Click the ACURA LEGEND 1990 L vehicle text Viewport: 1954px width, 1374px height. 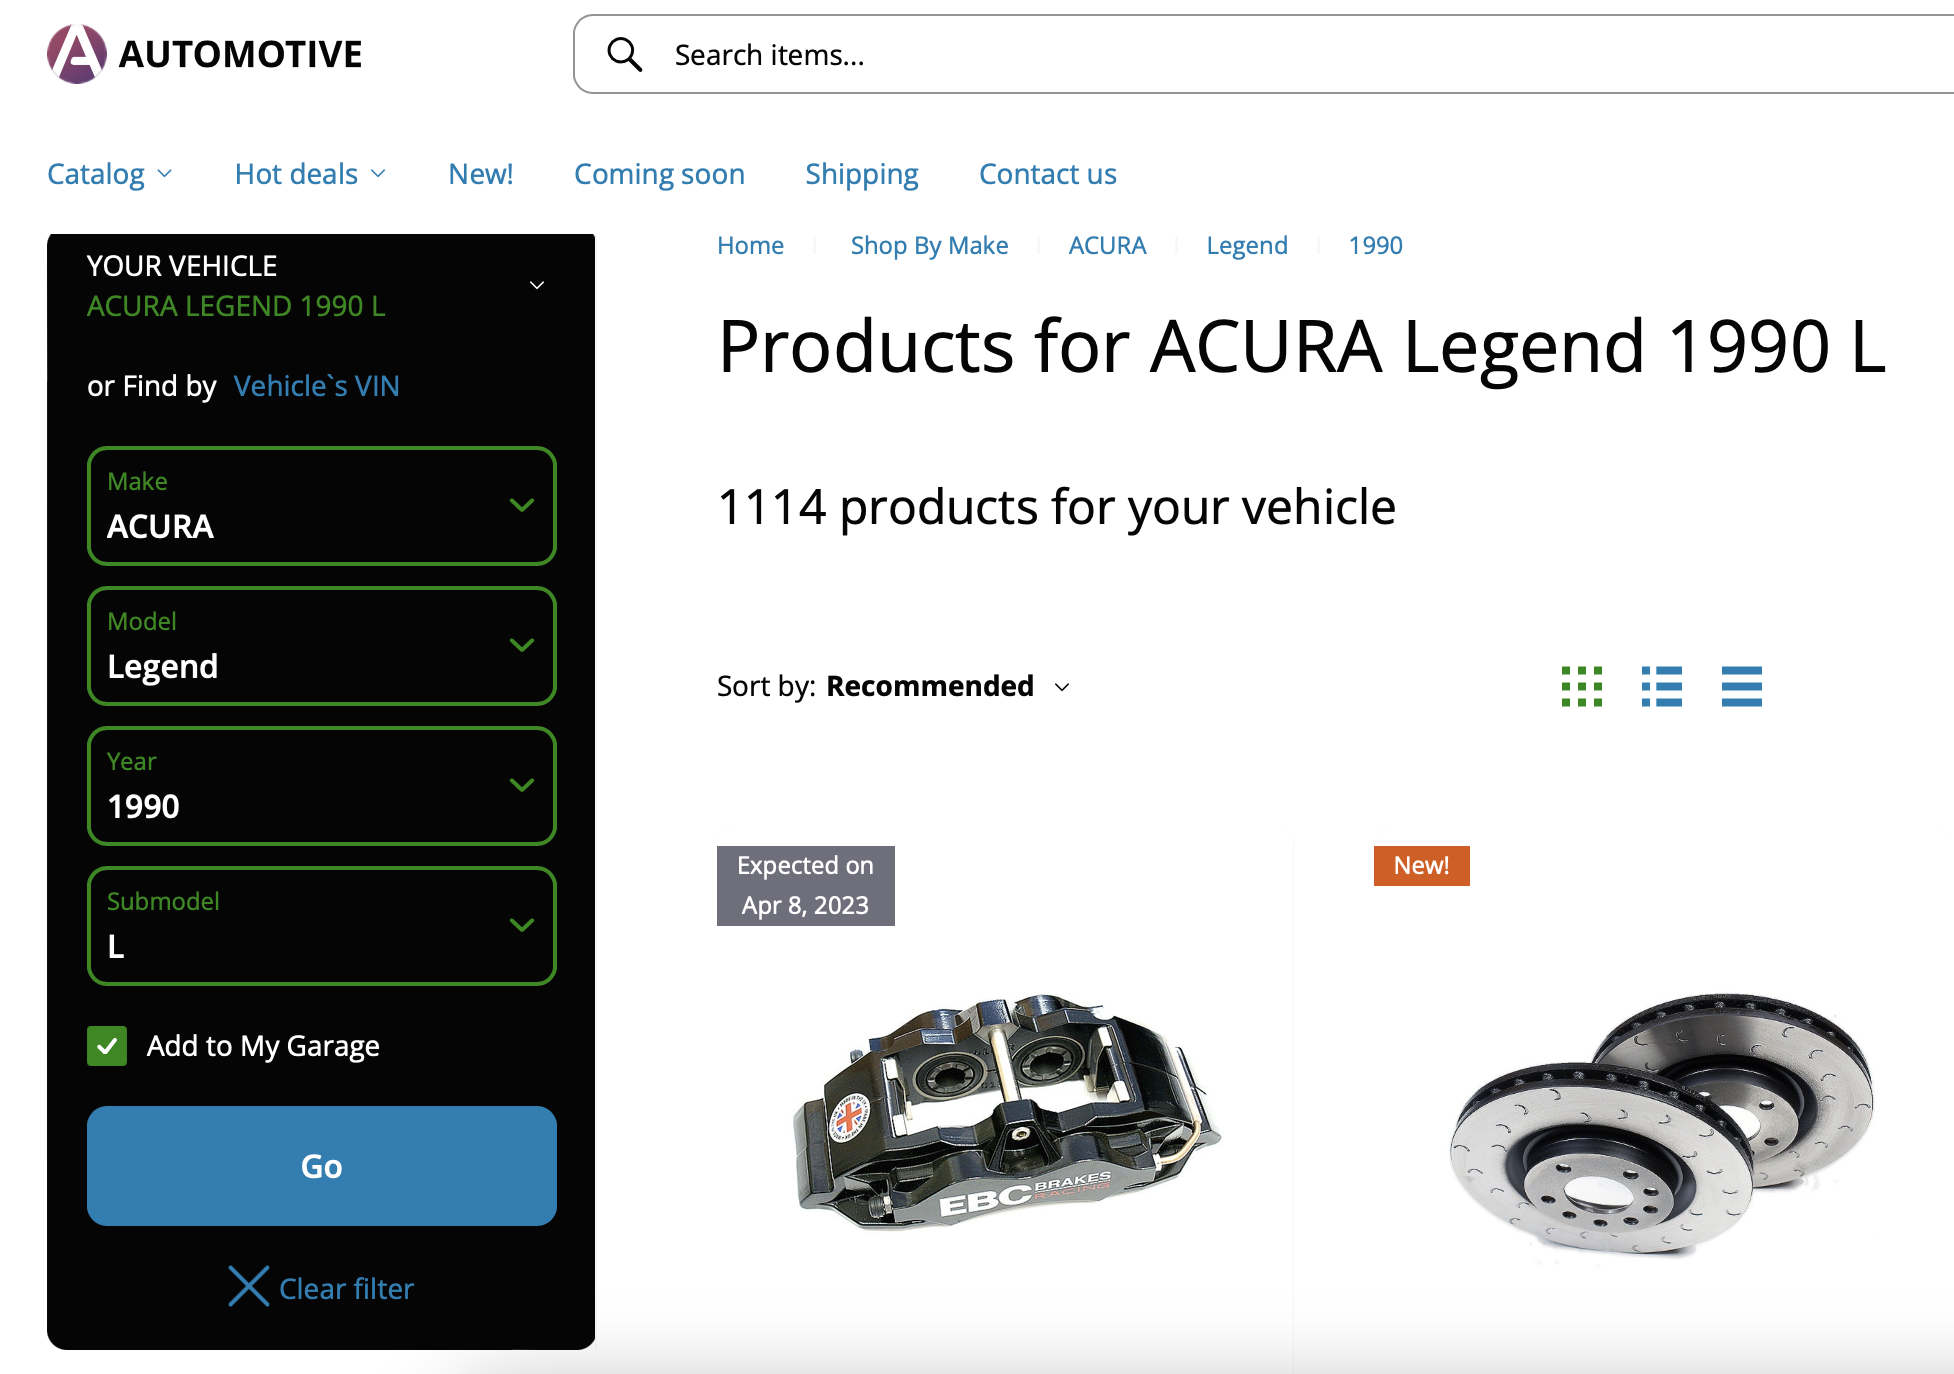click(236, 306)
